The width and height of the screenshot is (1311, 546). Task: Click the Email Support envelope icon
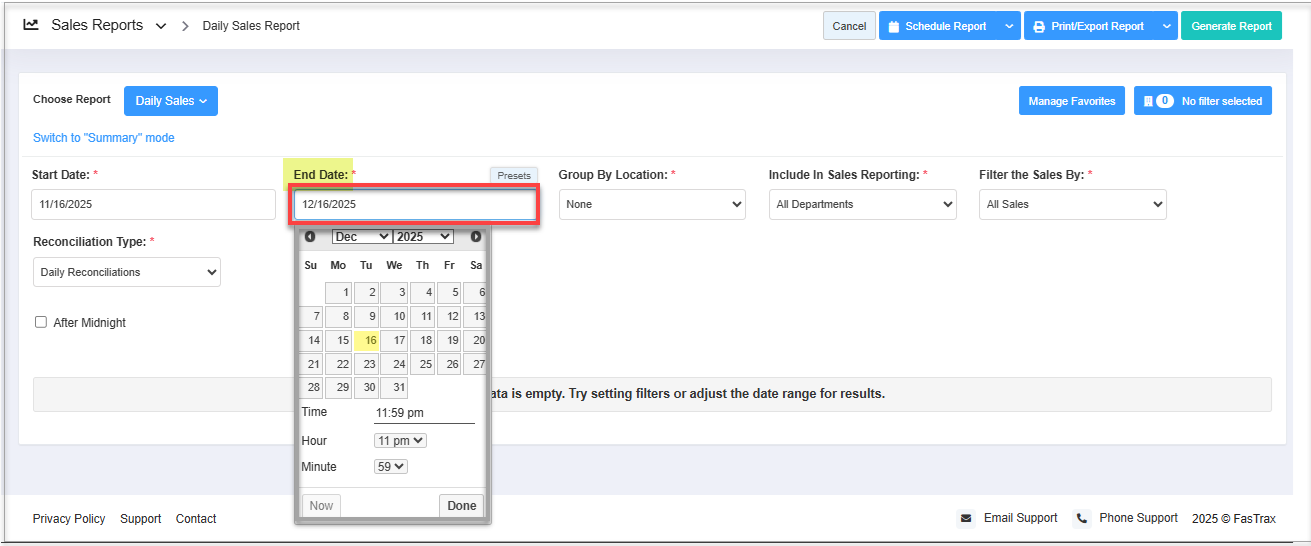(966, 518)
